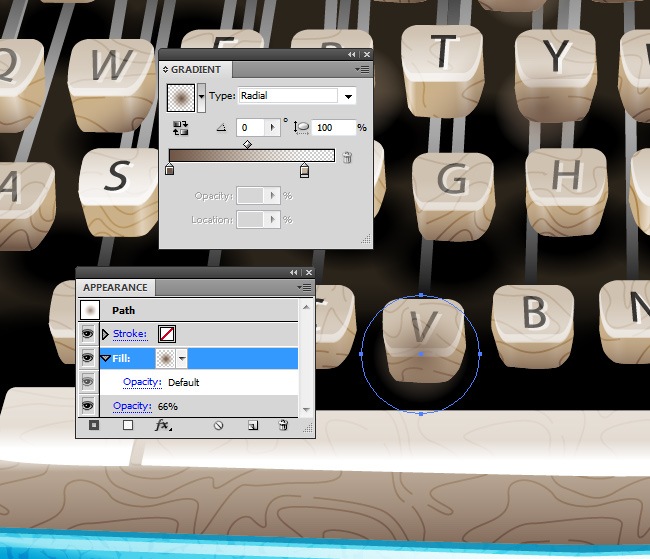
Task: Click the gradient angle icon
Action: click(x=222, y=127)
